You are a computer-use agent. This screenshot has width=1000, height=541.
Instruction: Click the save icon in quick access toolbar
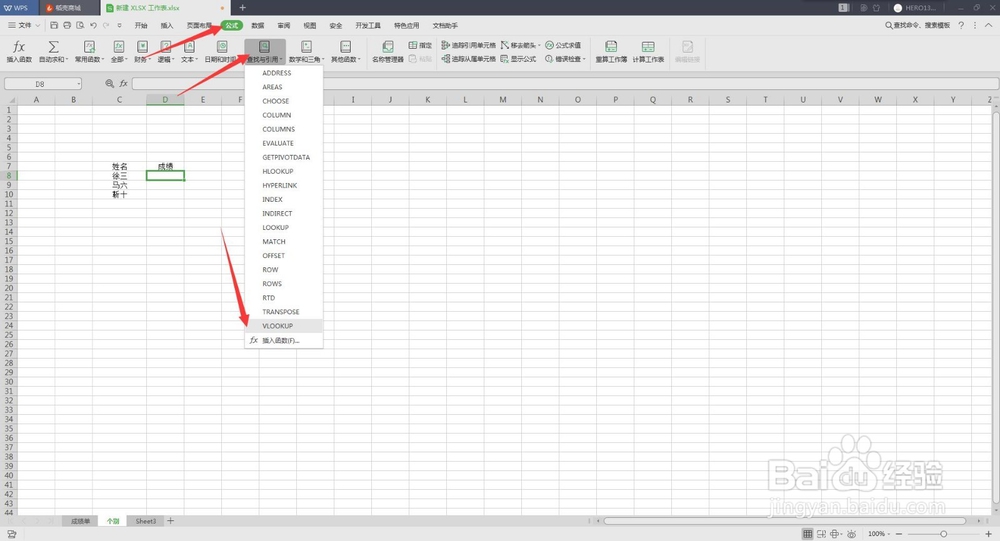click(x=54, y=26)
